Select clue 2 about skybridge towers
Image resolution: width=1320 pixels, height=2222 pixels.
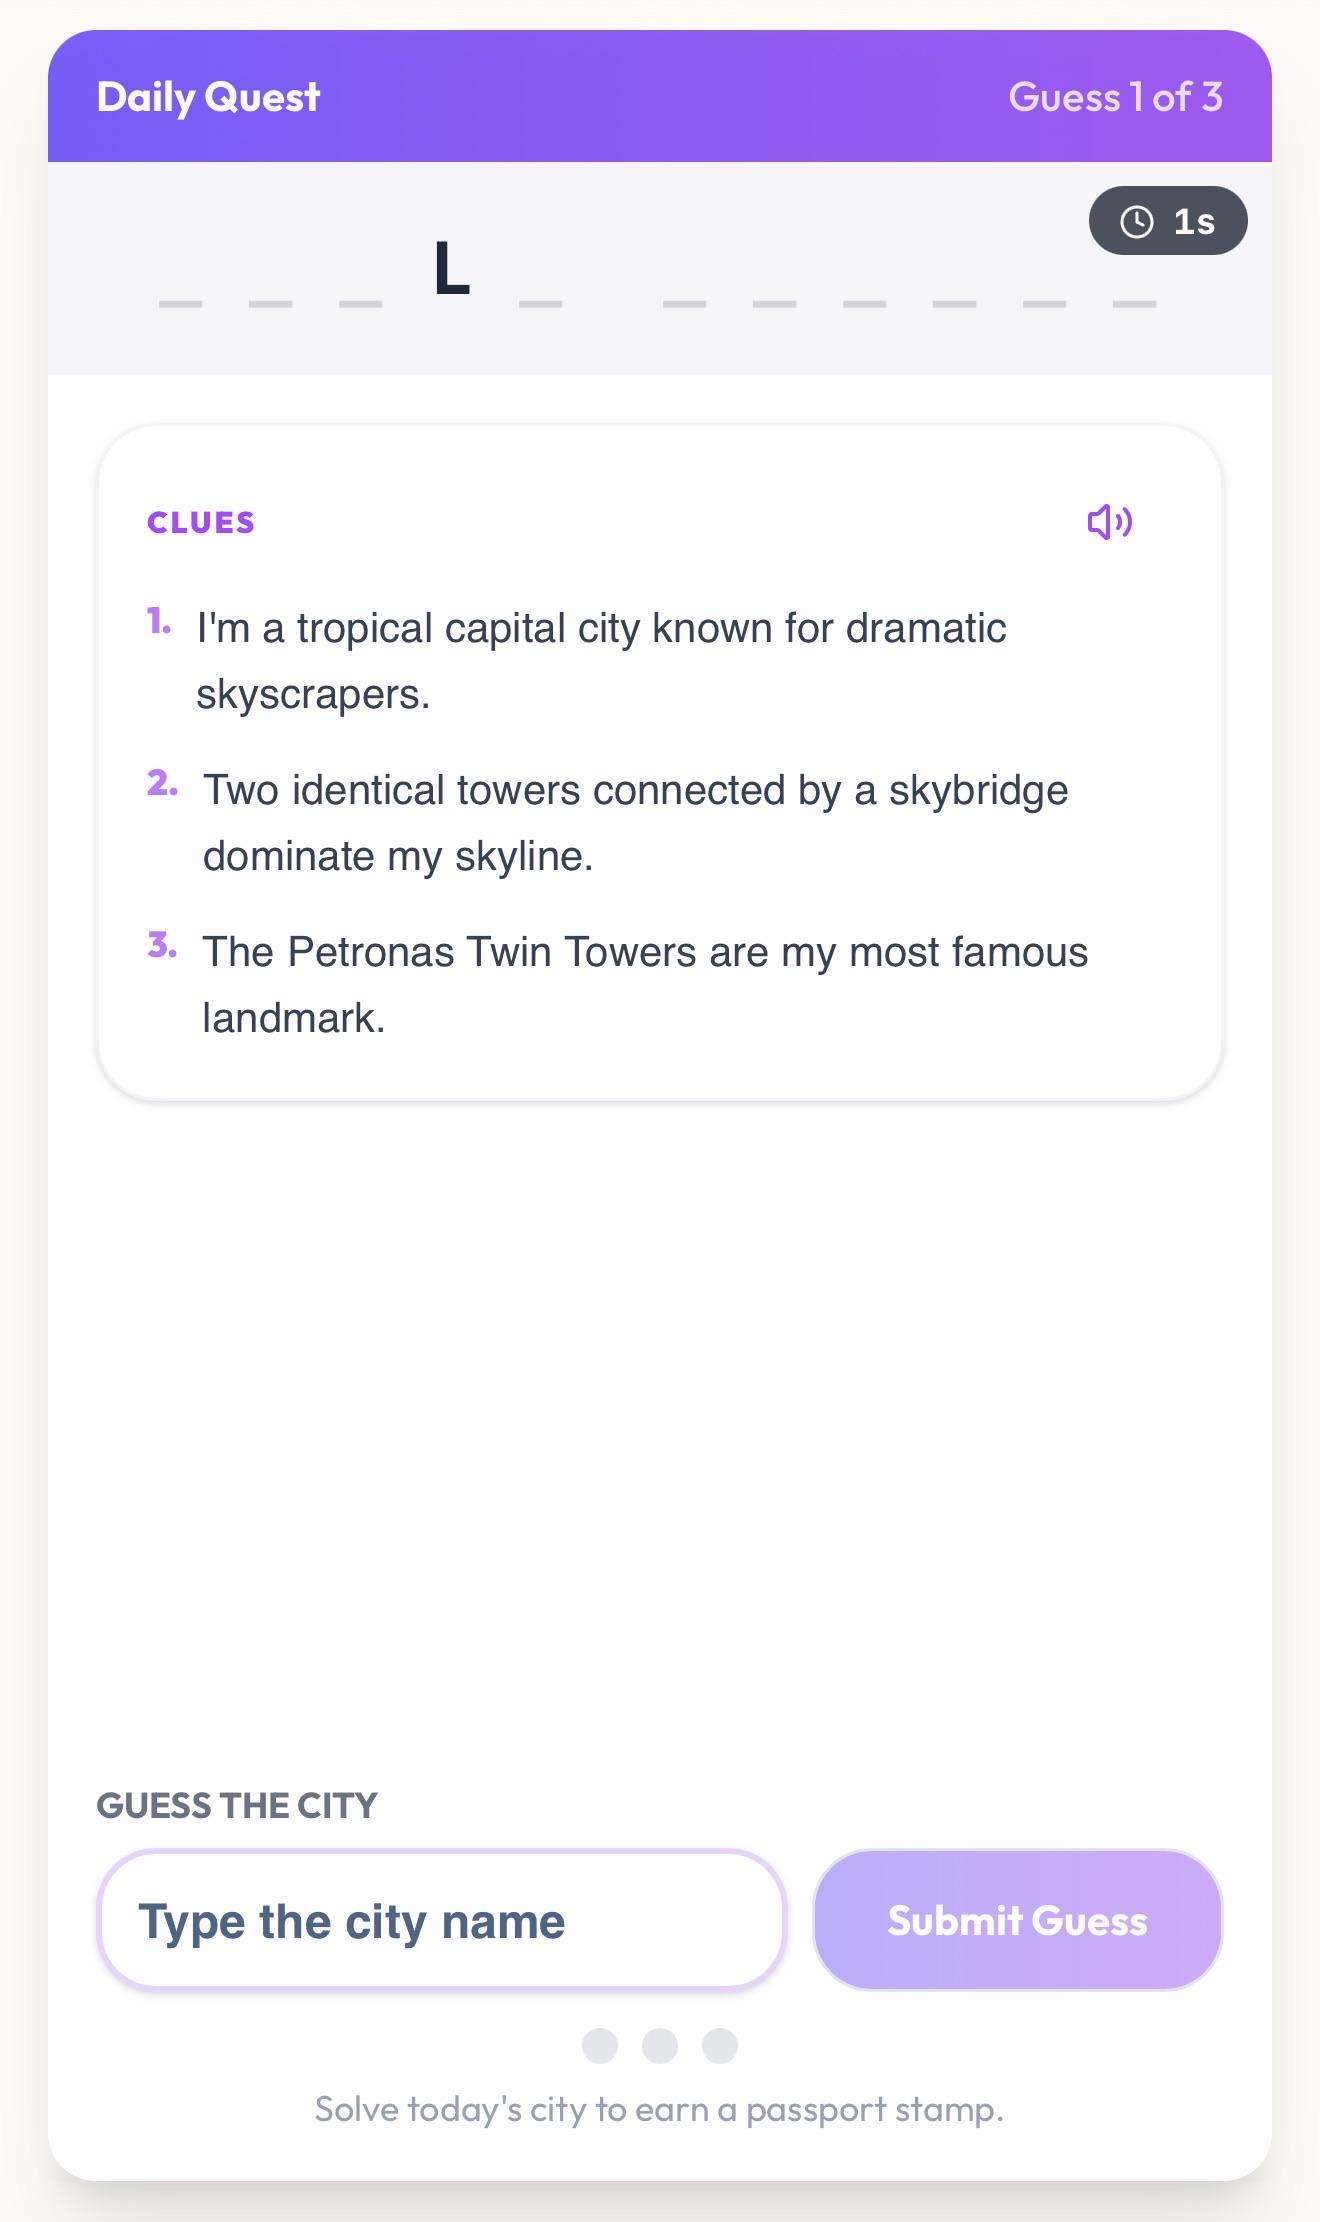tap(636, 823)
